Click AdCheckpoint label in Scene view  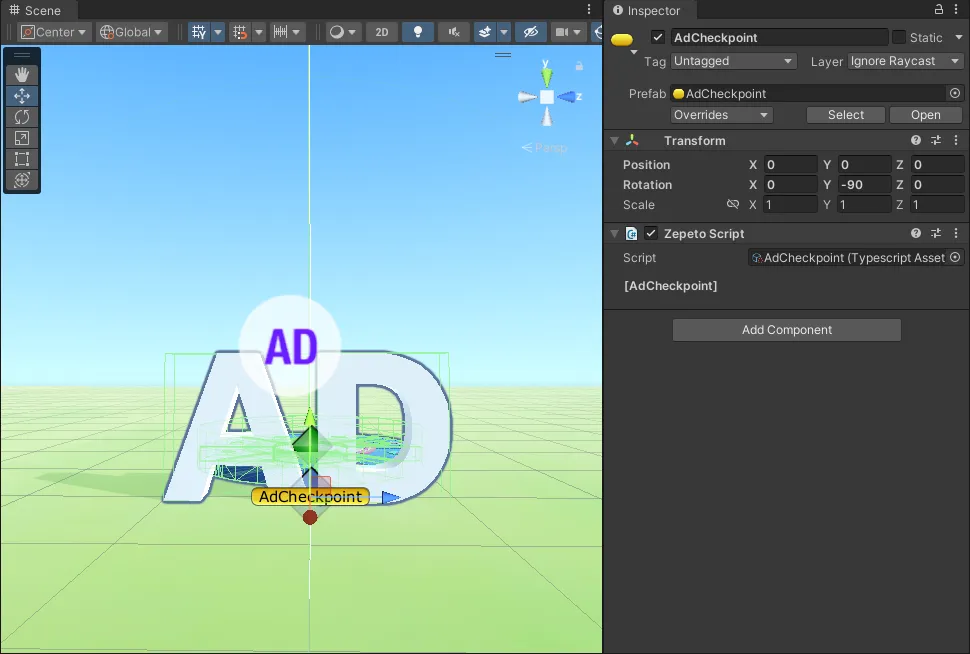(x=310, y=496)
